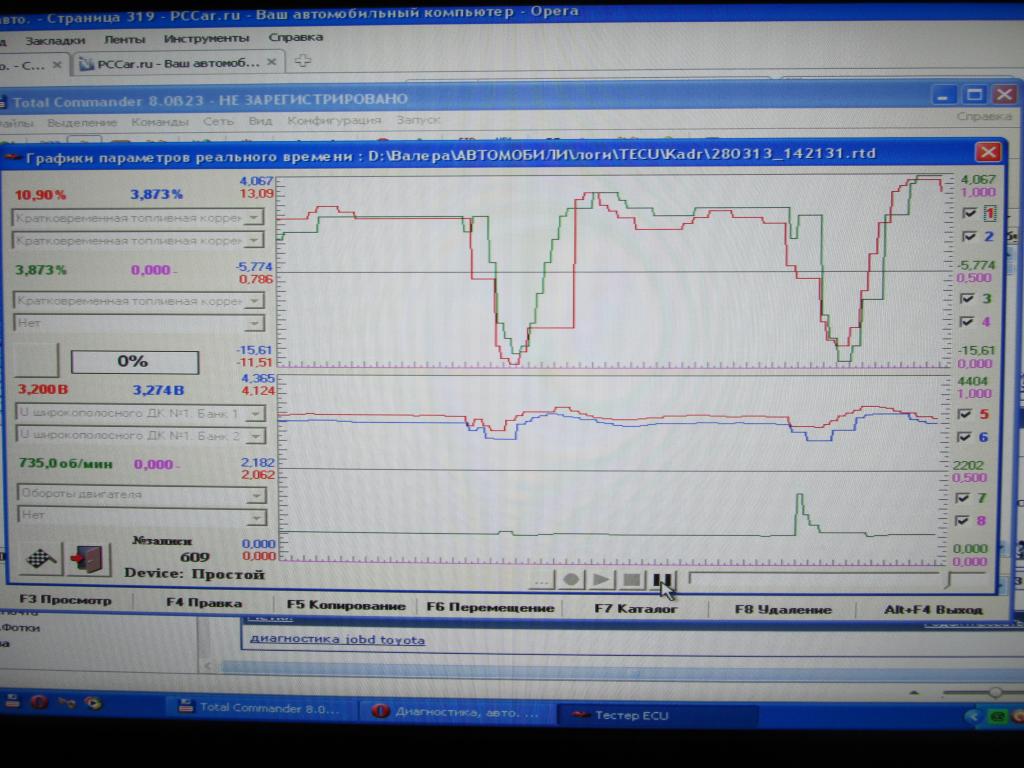This screenshot has height=768, width=1024.
Task: Click the Opera icon in the quick launch
Action: click(x=39, y=703)
